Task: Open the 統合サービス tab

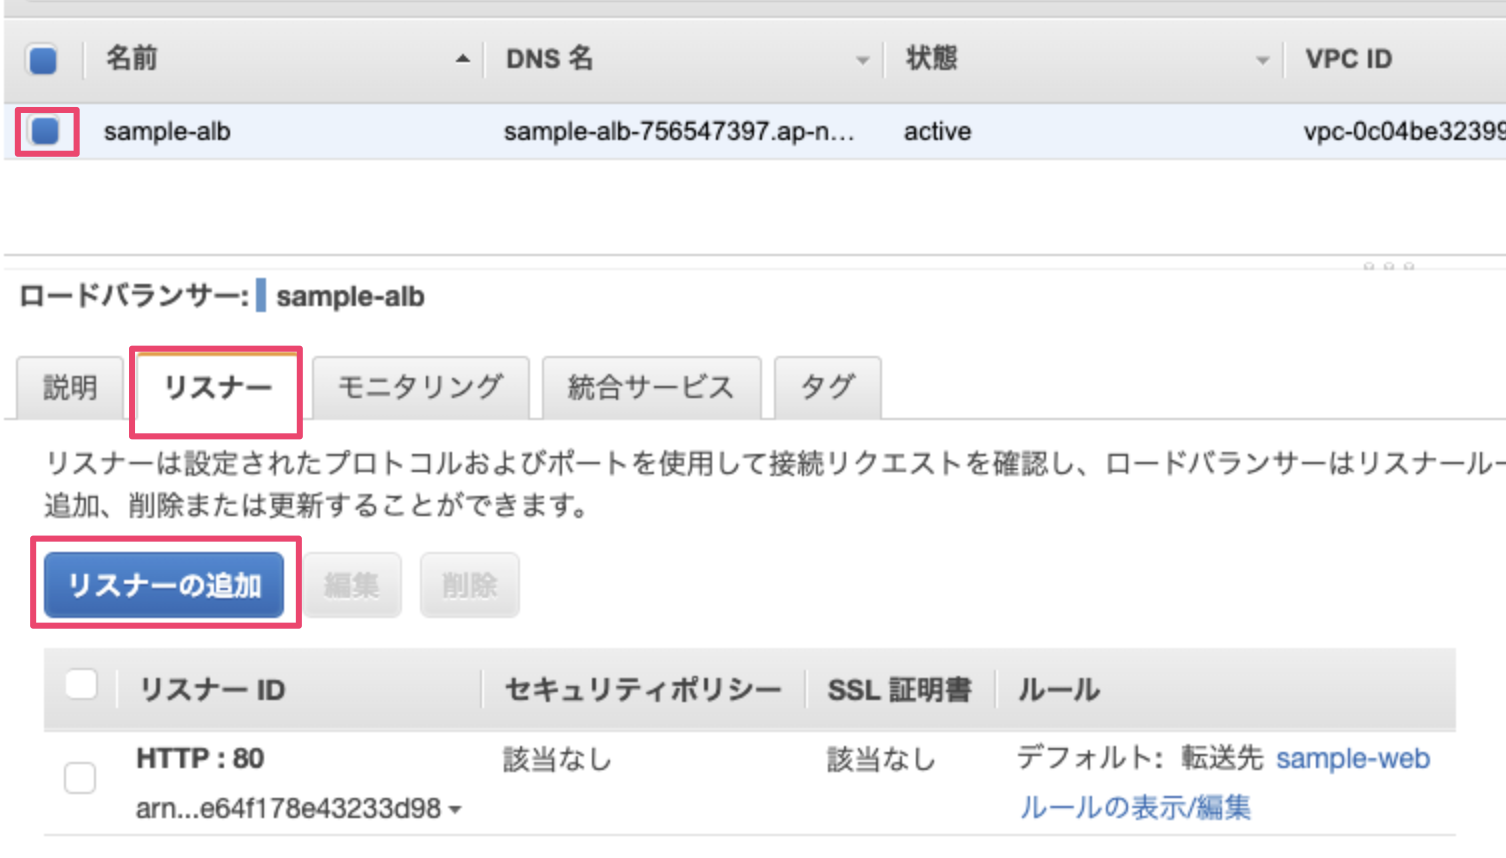Action: 651,387
